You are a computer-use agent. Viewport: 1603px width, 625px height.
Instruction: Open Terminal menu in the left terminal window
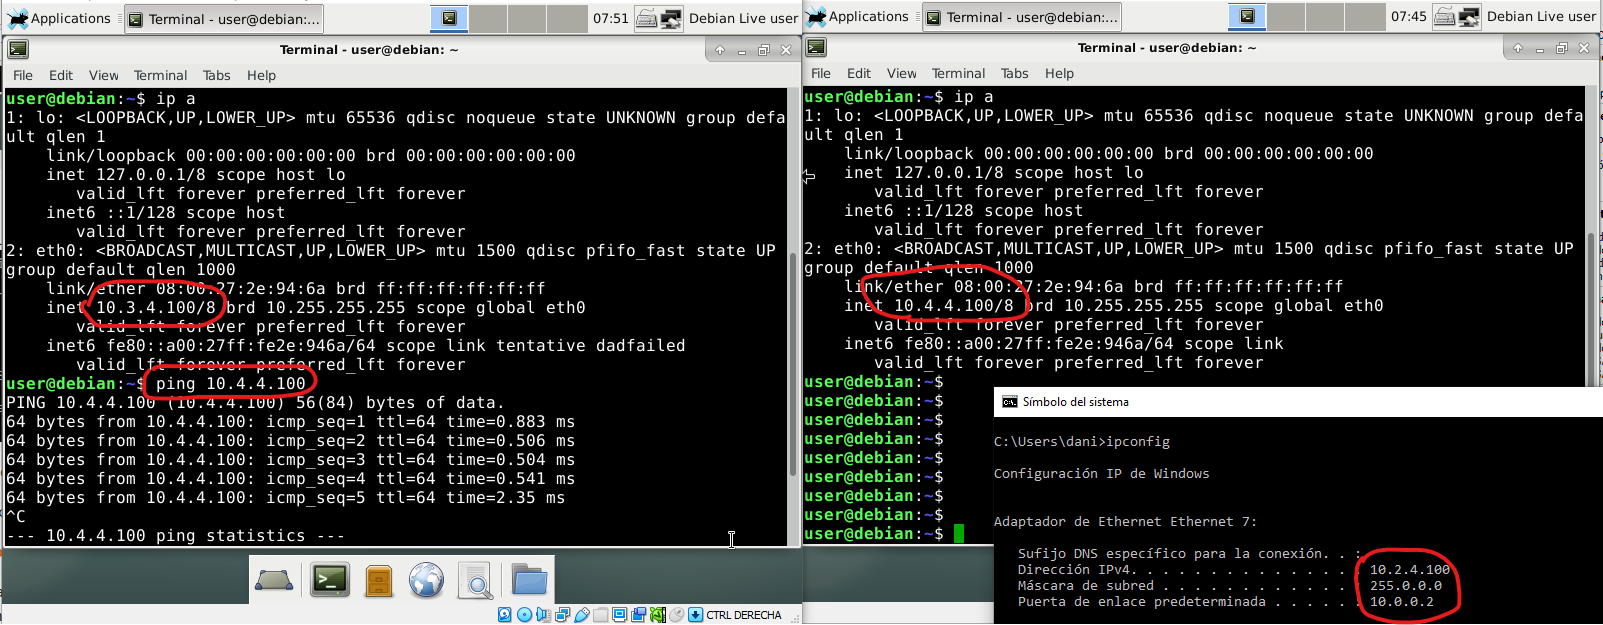pos(160,75)
